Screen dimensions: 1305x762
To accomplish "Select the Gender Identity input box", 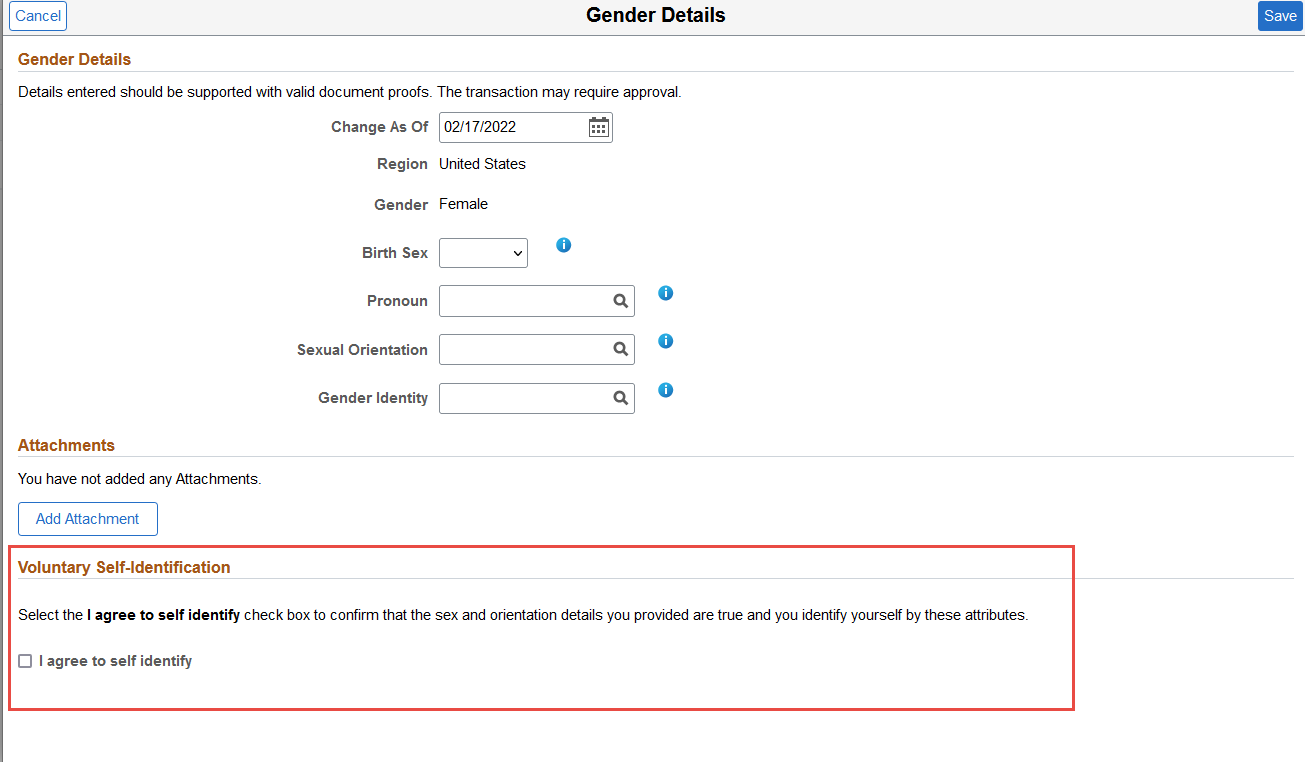I will [x=523, y=398].
